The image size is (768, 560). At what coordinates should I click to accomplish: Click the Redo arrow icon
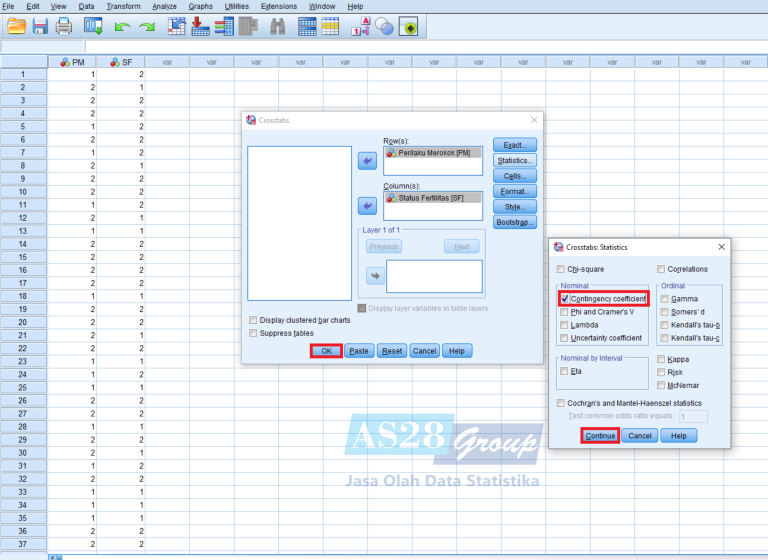click(148, 28)
